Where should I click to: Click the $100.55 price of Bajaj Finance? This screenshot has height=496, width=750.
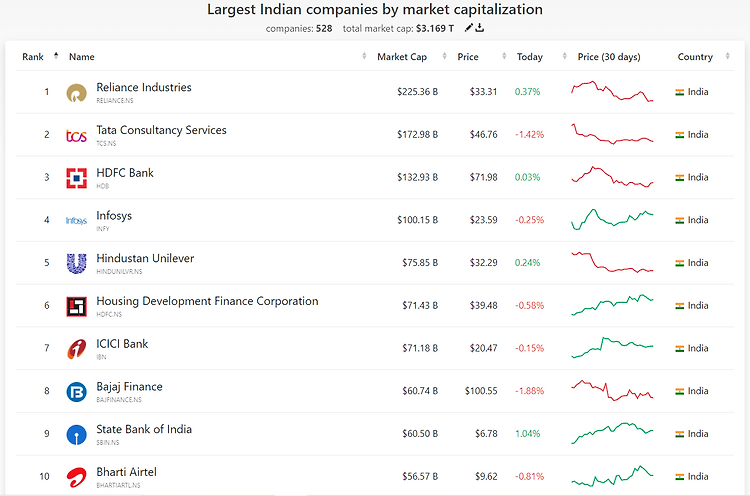point(481,391)
